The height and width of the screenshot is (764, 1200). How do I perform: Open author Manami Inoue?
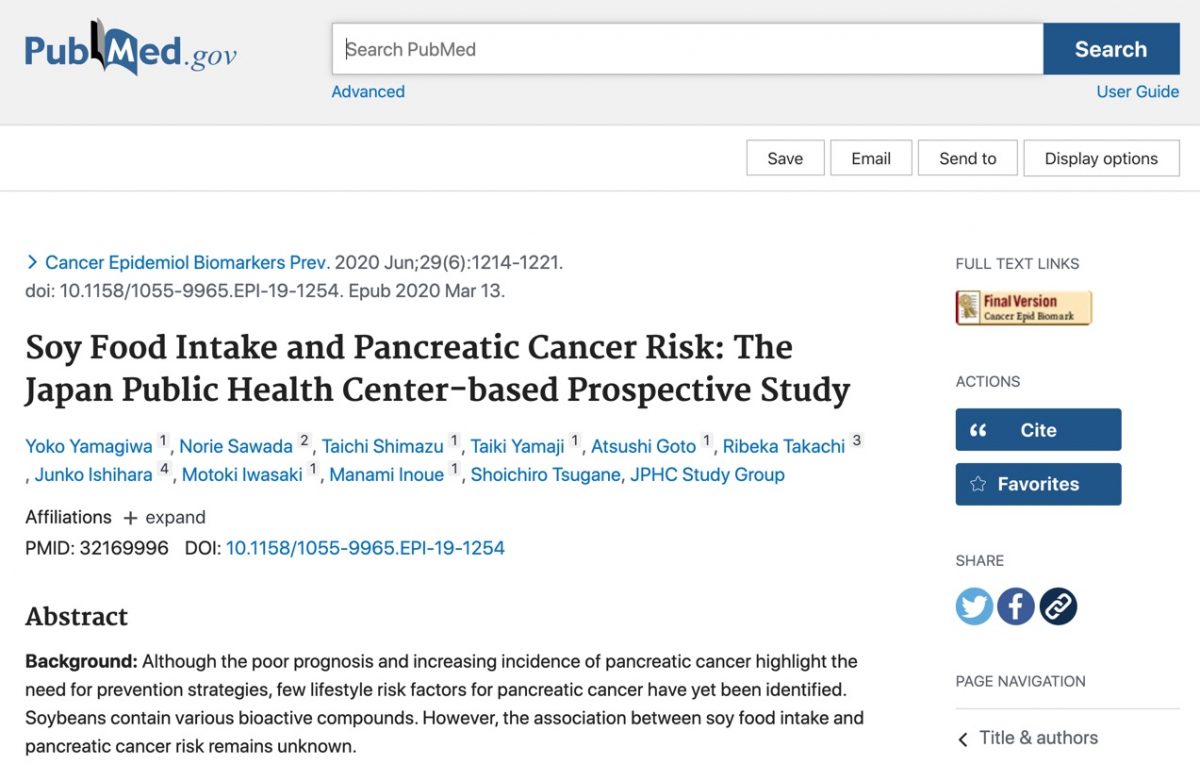[386, 475]
